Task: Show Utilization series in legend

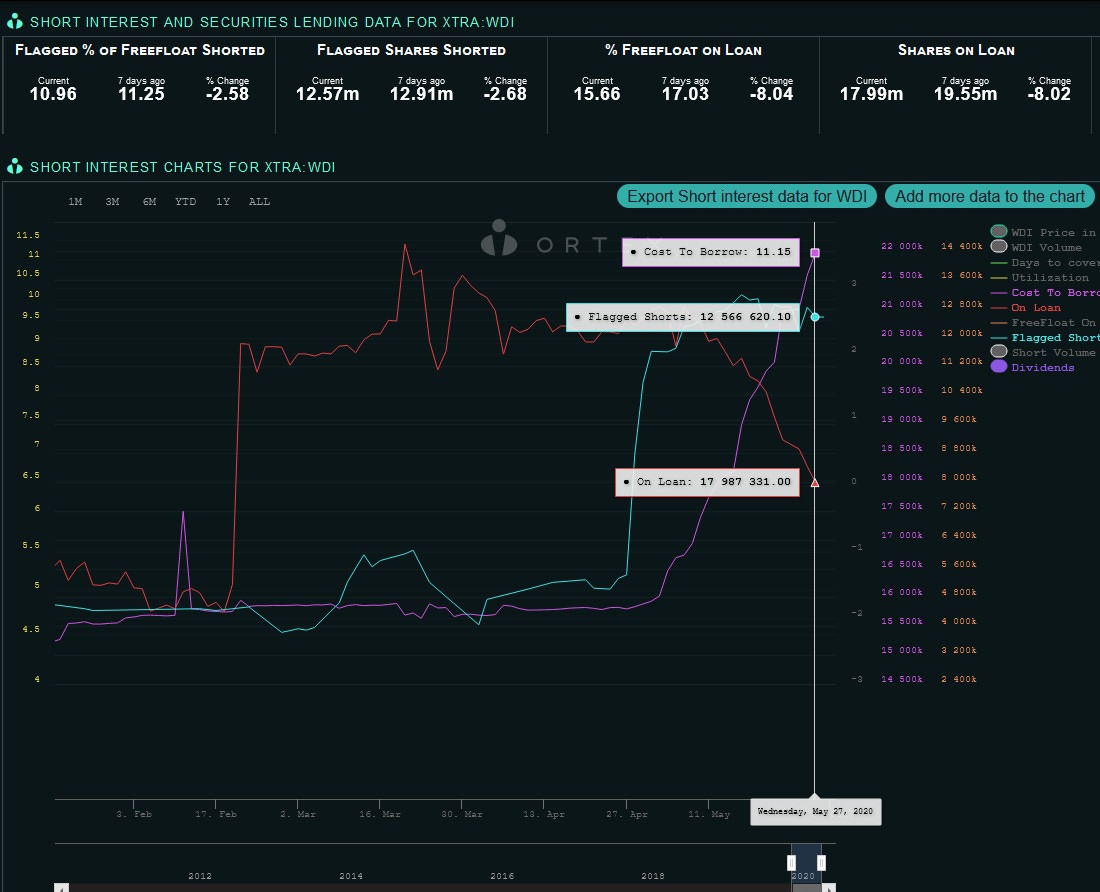Action: [1040, 277]
